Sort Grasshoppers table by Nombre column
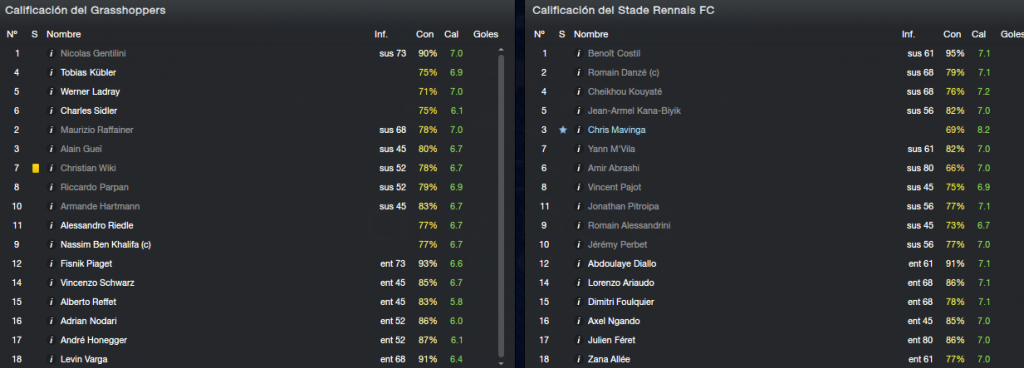This screenshot has width=1024, height=368. point(63,34)
